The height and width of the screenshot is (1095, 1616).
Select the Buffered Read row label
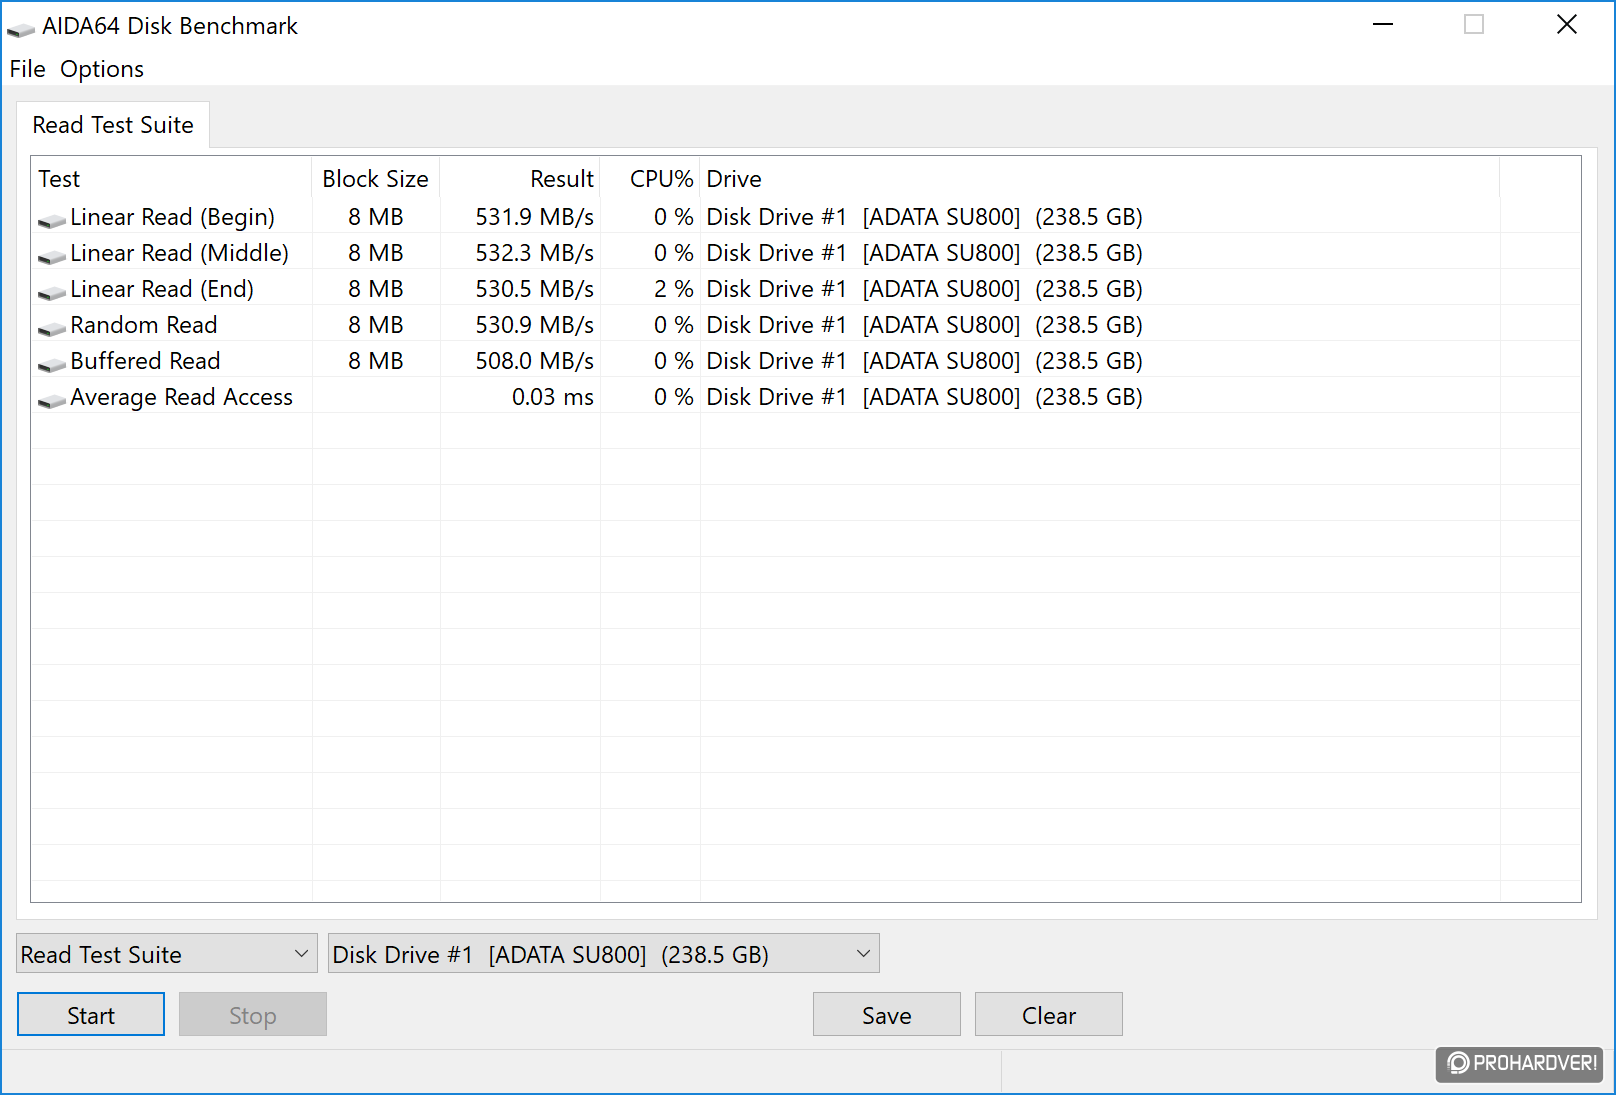(145, 361)
